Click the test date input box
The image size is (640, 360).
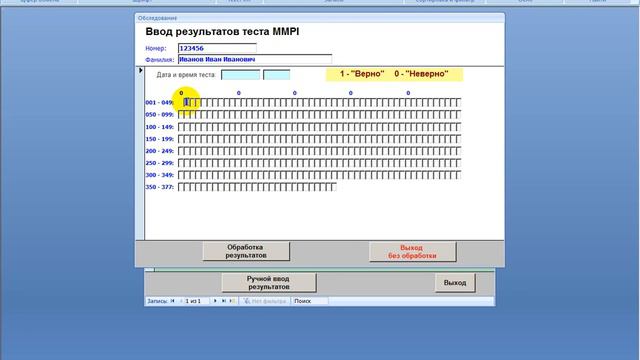click(240, 75)
